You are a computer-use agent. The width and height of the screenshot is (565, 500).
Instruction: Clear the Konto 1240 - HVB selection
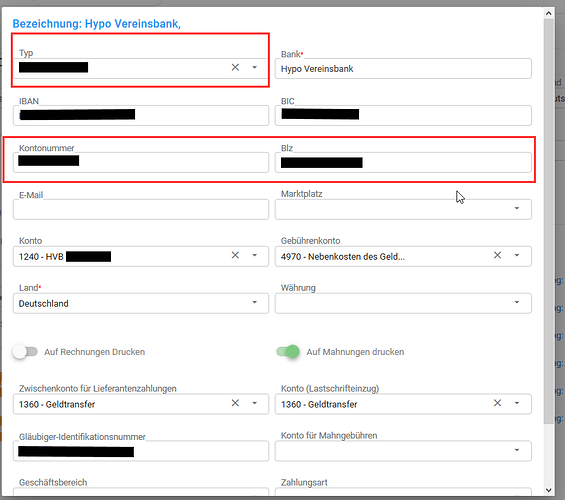(235, 255)
